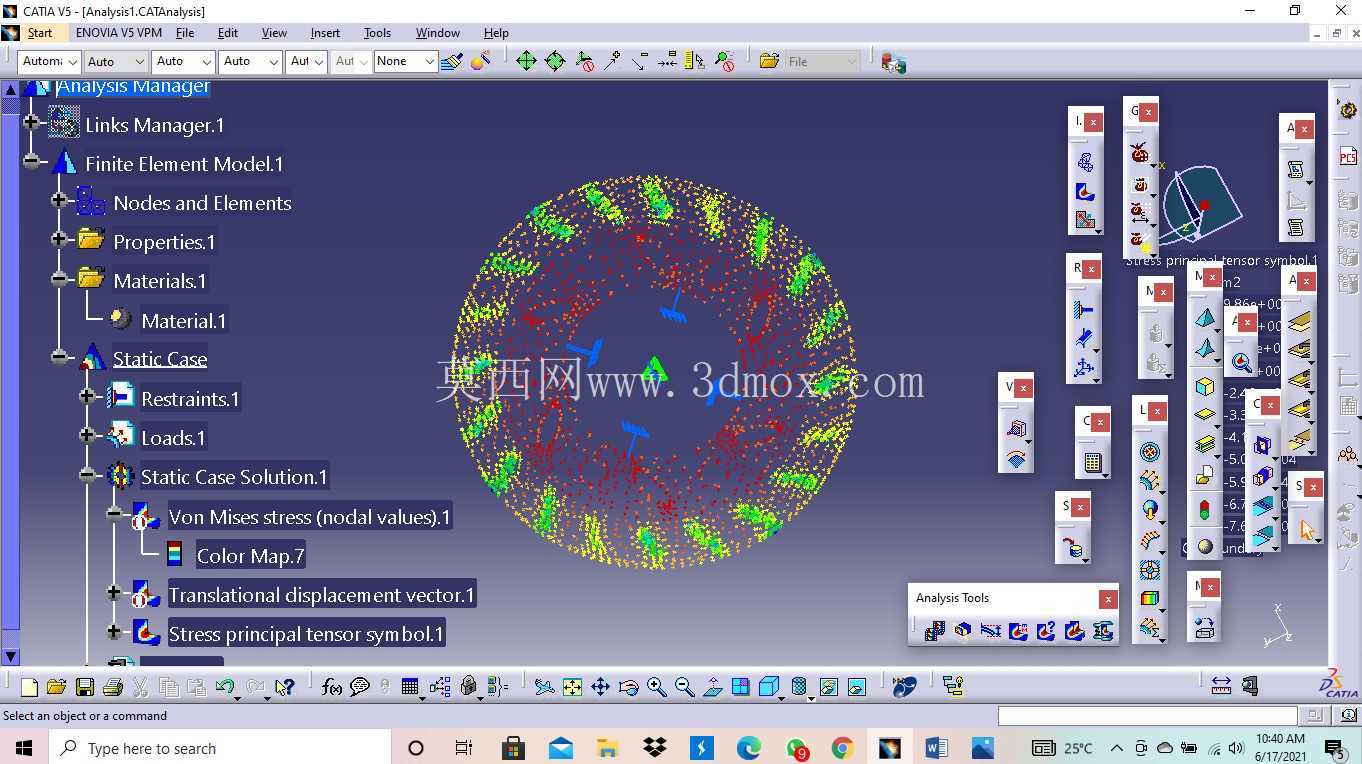Open Microsoft Word from the taskbar
The height and width of the screenshot is (764, 1362).
coord(936,748)
